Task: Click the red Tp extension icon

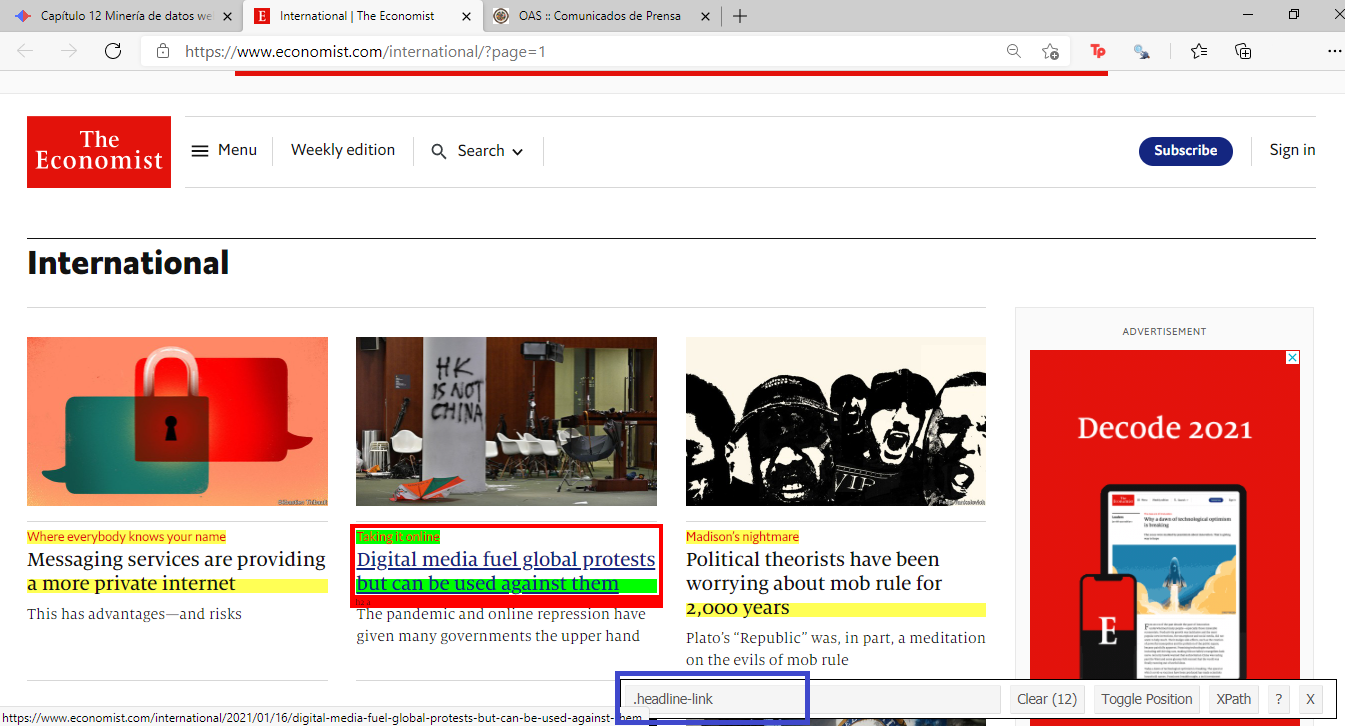Action: [1098, 51]
